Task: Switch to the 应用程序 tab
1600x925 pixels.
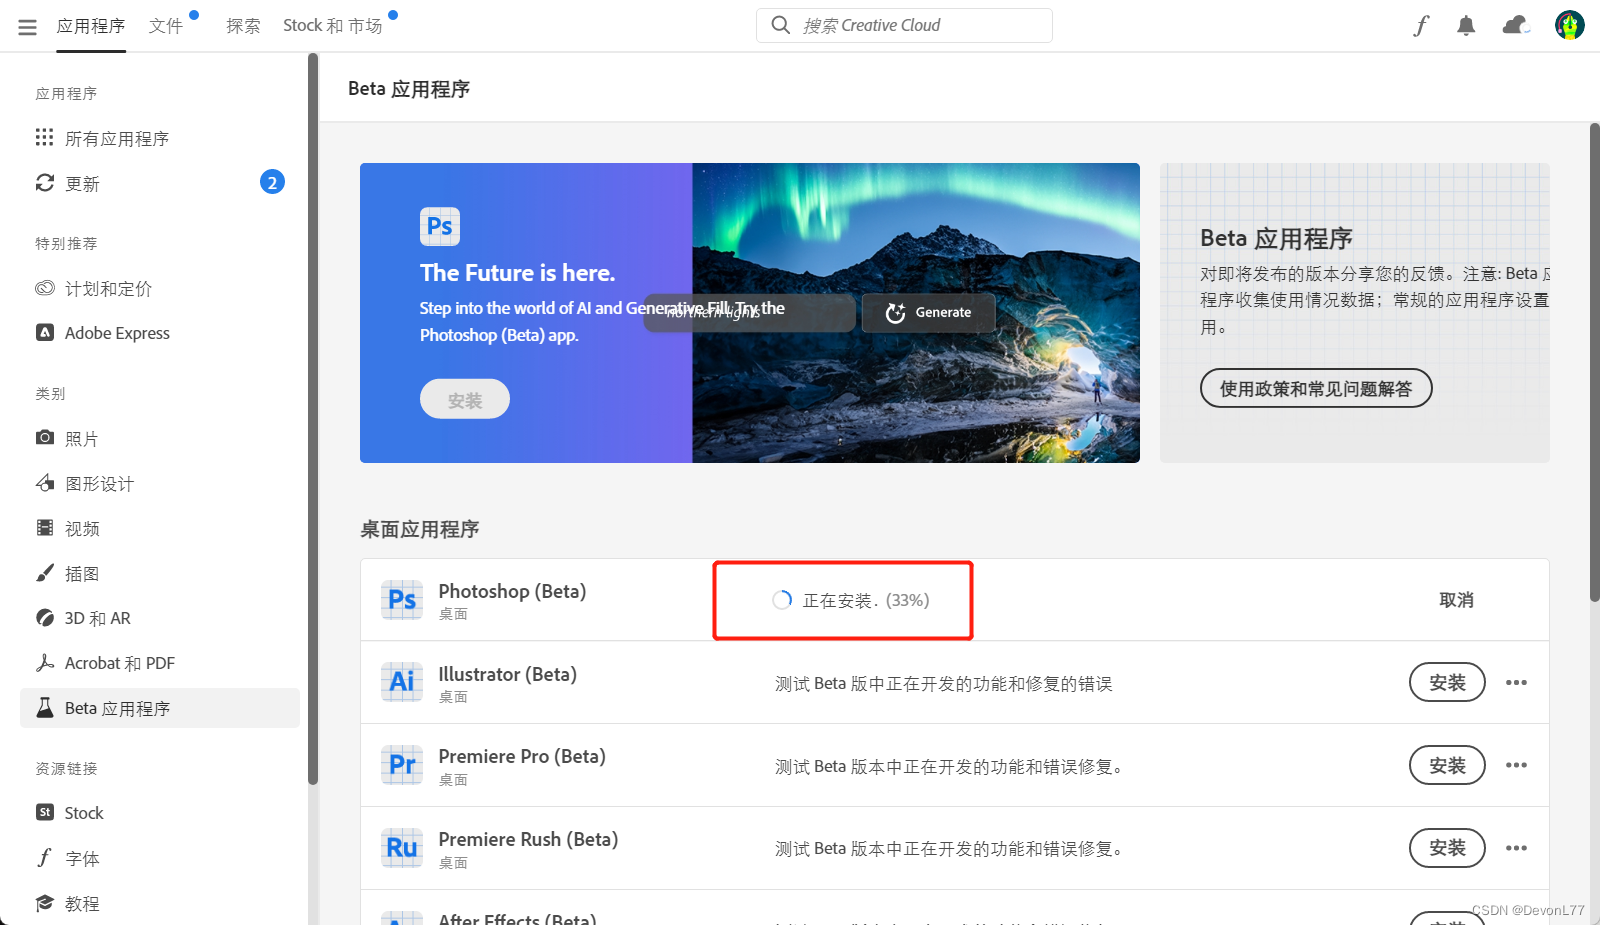Action: tap(91, 26)
